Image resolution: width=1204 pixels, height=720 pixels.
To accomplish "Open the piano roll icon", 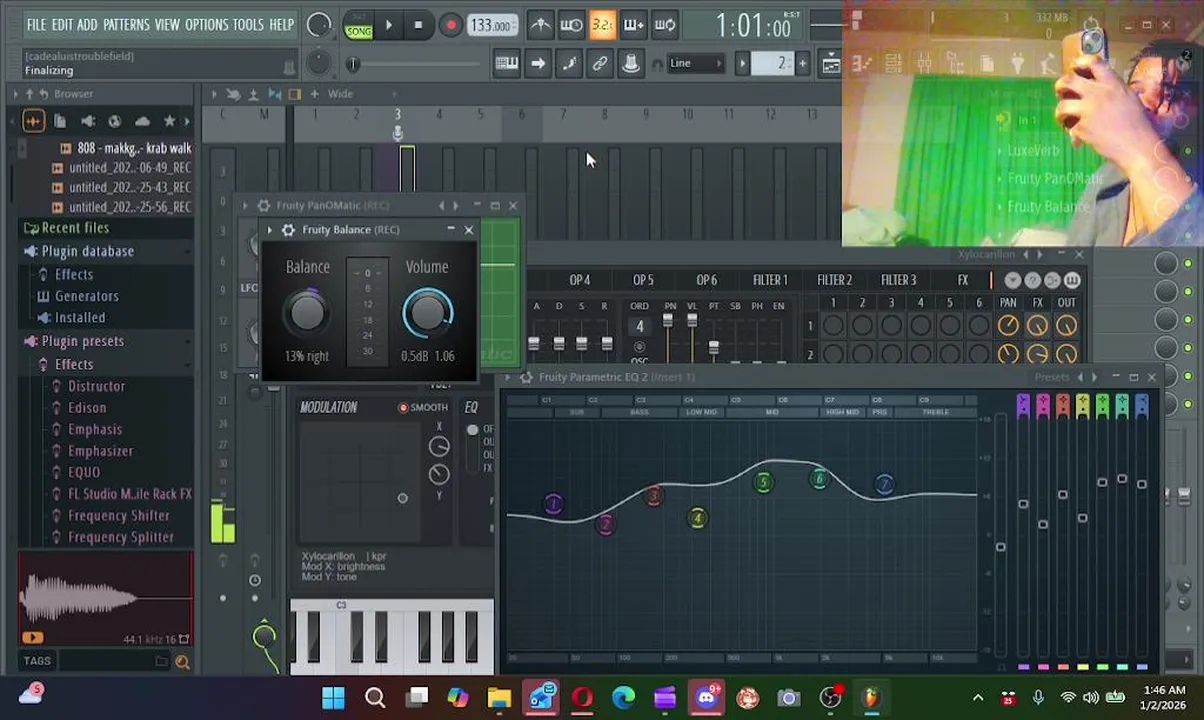I will [x=506, y=64].
